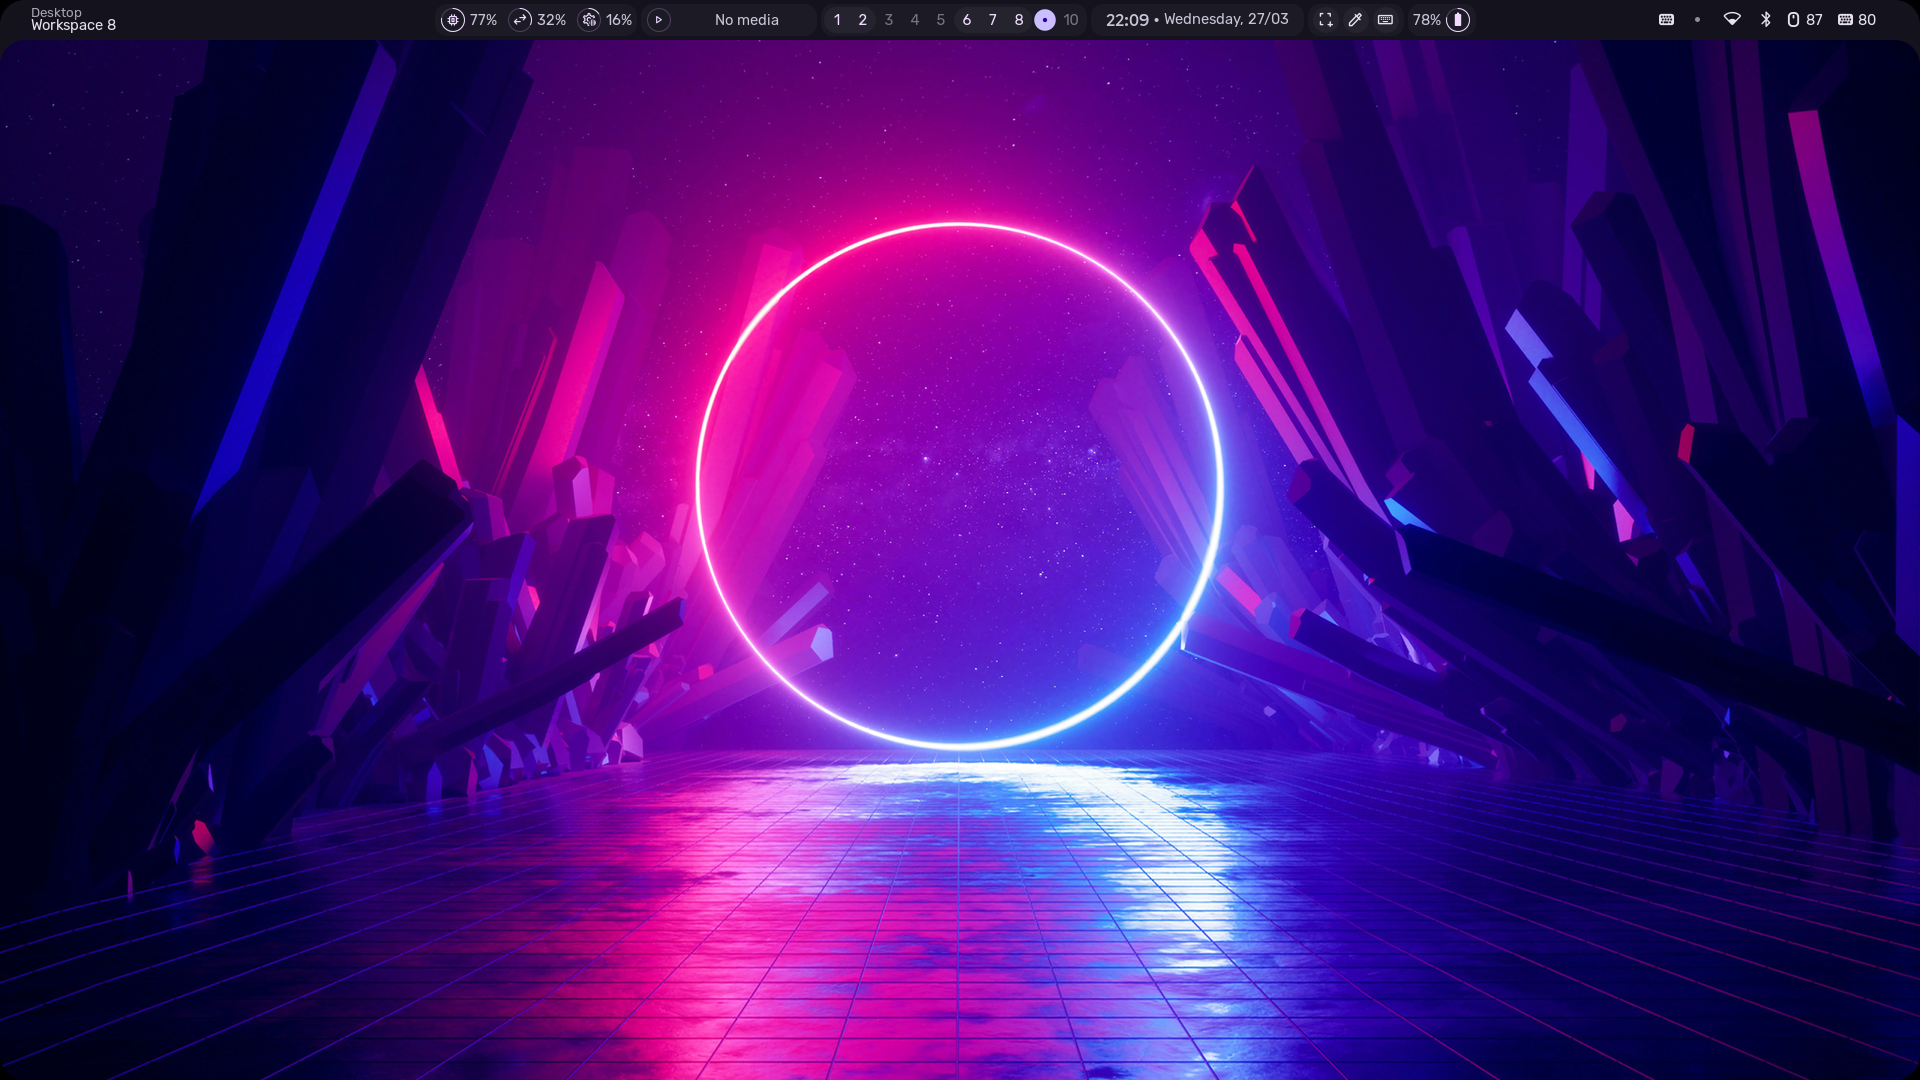This screenshot has height=1080, width=1920.
Task: Click the CPU usage indicator showing 77%
Action: [468, 19]
